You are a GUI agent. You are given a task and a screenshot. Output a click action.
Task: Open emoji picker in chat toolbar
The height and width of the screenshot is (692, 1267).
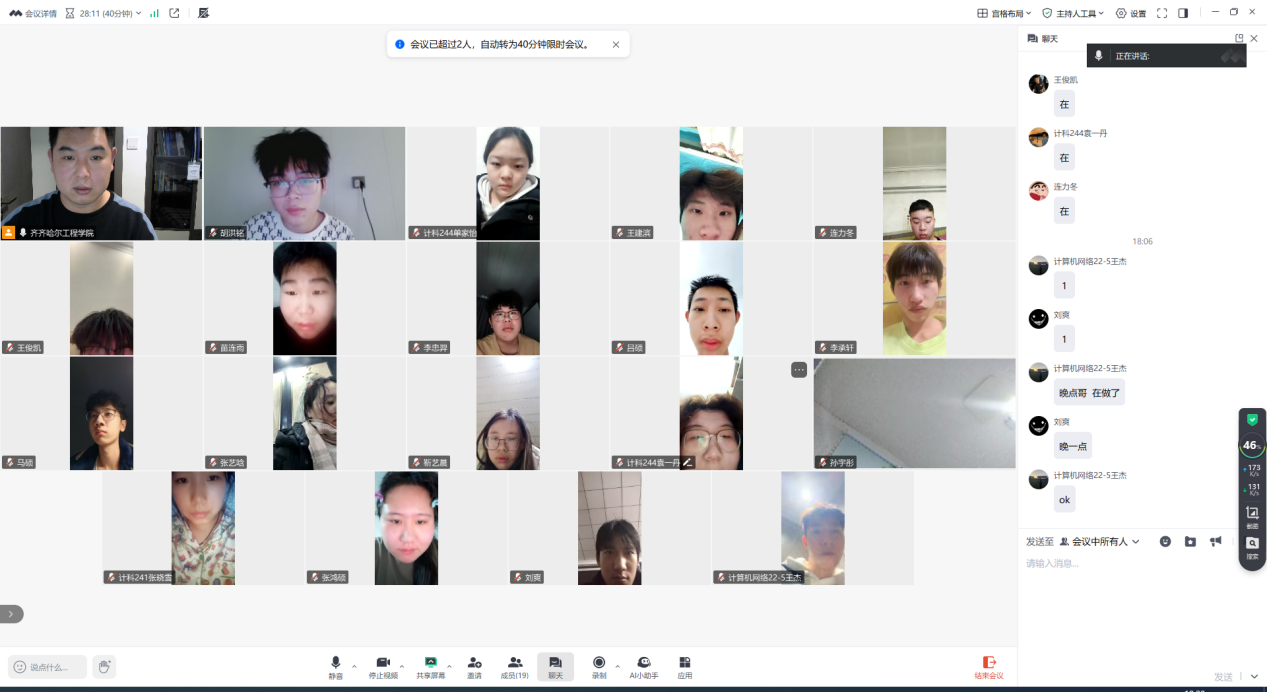pos(1165,541)
